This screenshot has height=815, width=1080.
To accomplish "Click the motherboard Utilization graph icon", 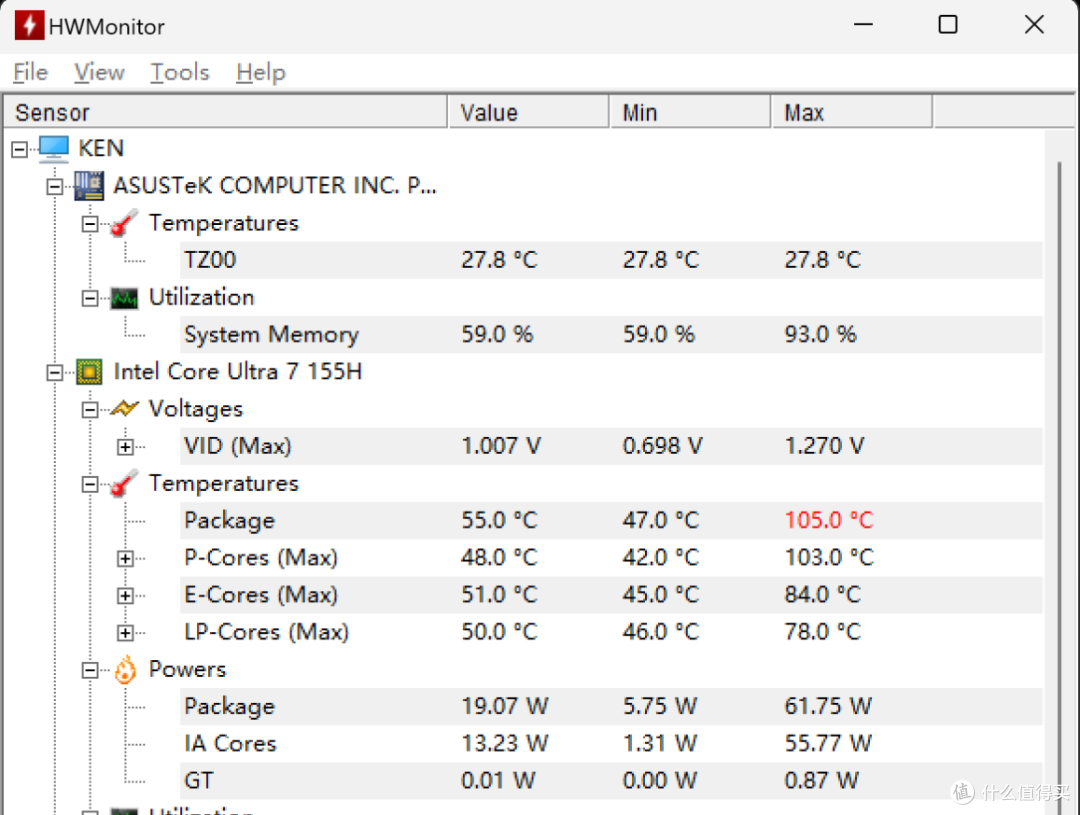I will pyautogui.click(x=124, y=298).
